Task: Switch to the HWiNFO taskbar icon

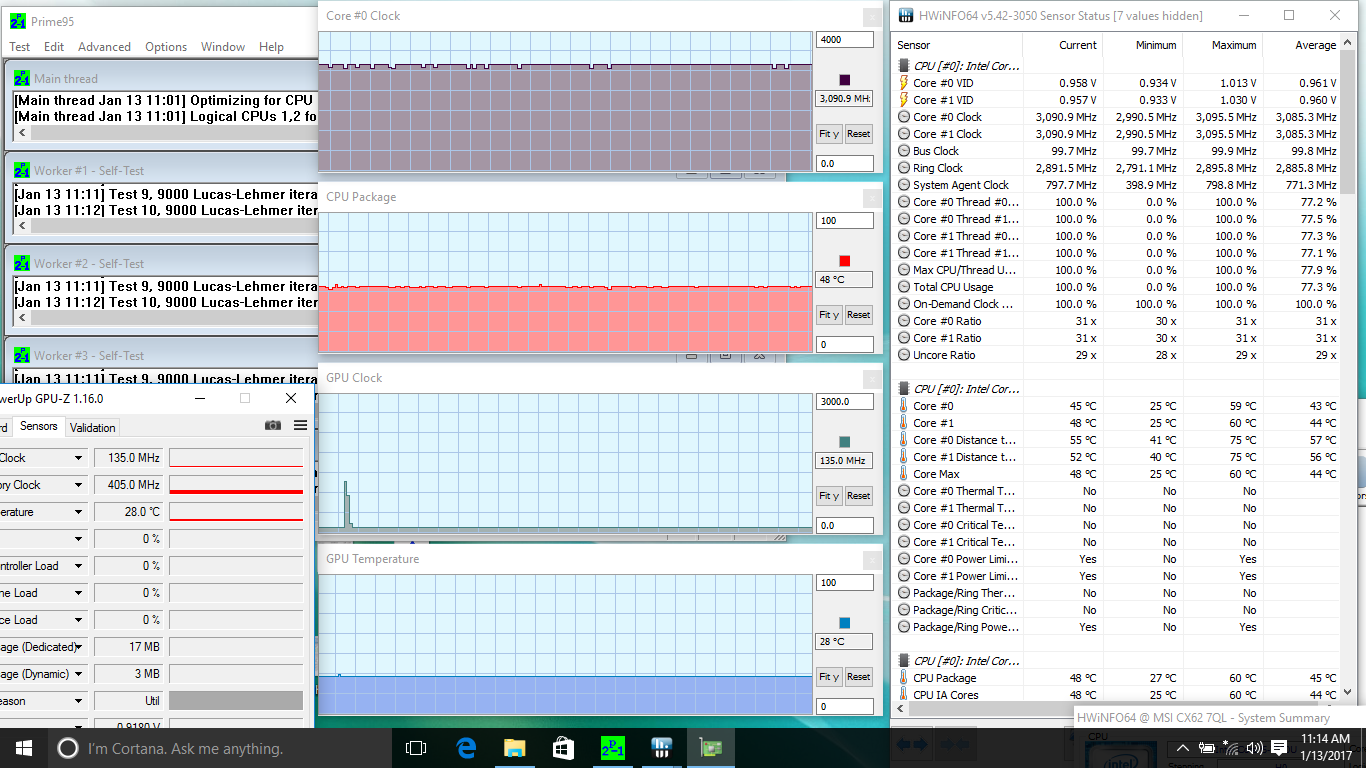Action: pos(661,748)
